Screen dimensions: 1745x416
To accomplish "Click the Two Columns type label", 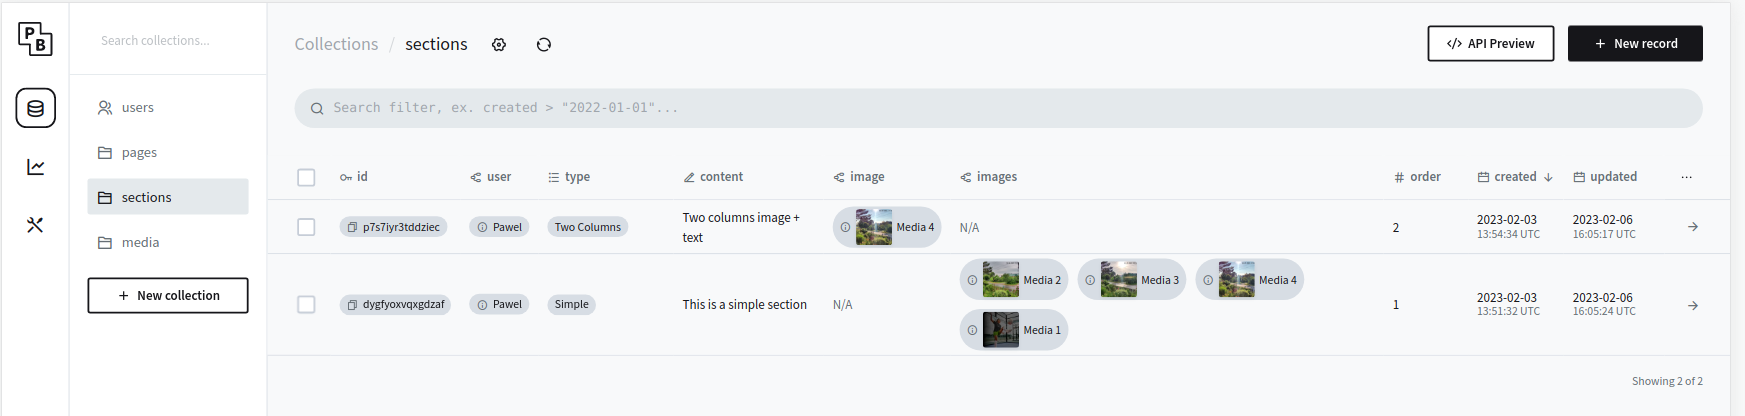I will (x=588, y=227).
